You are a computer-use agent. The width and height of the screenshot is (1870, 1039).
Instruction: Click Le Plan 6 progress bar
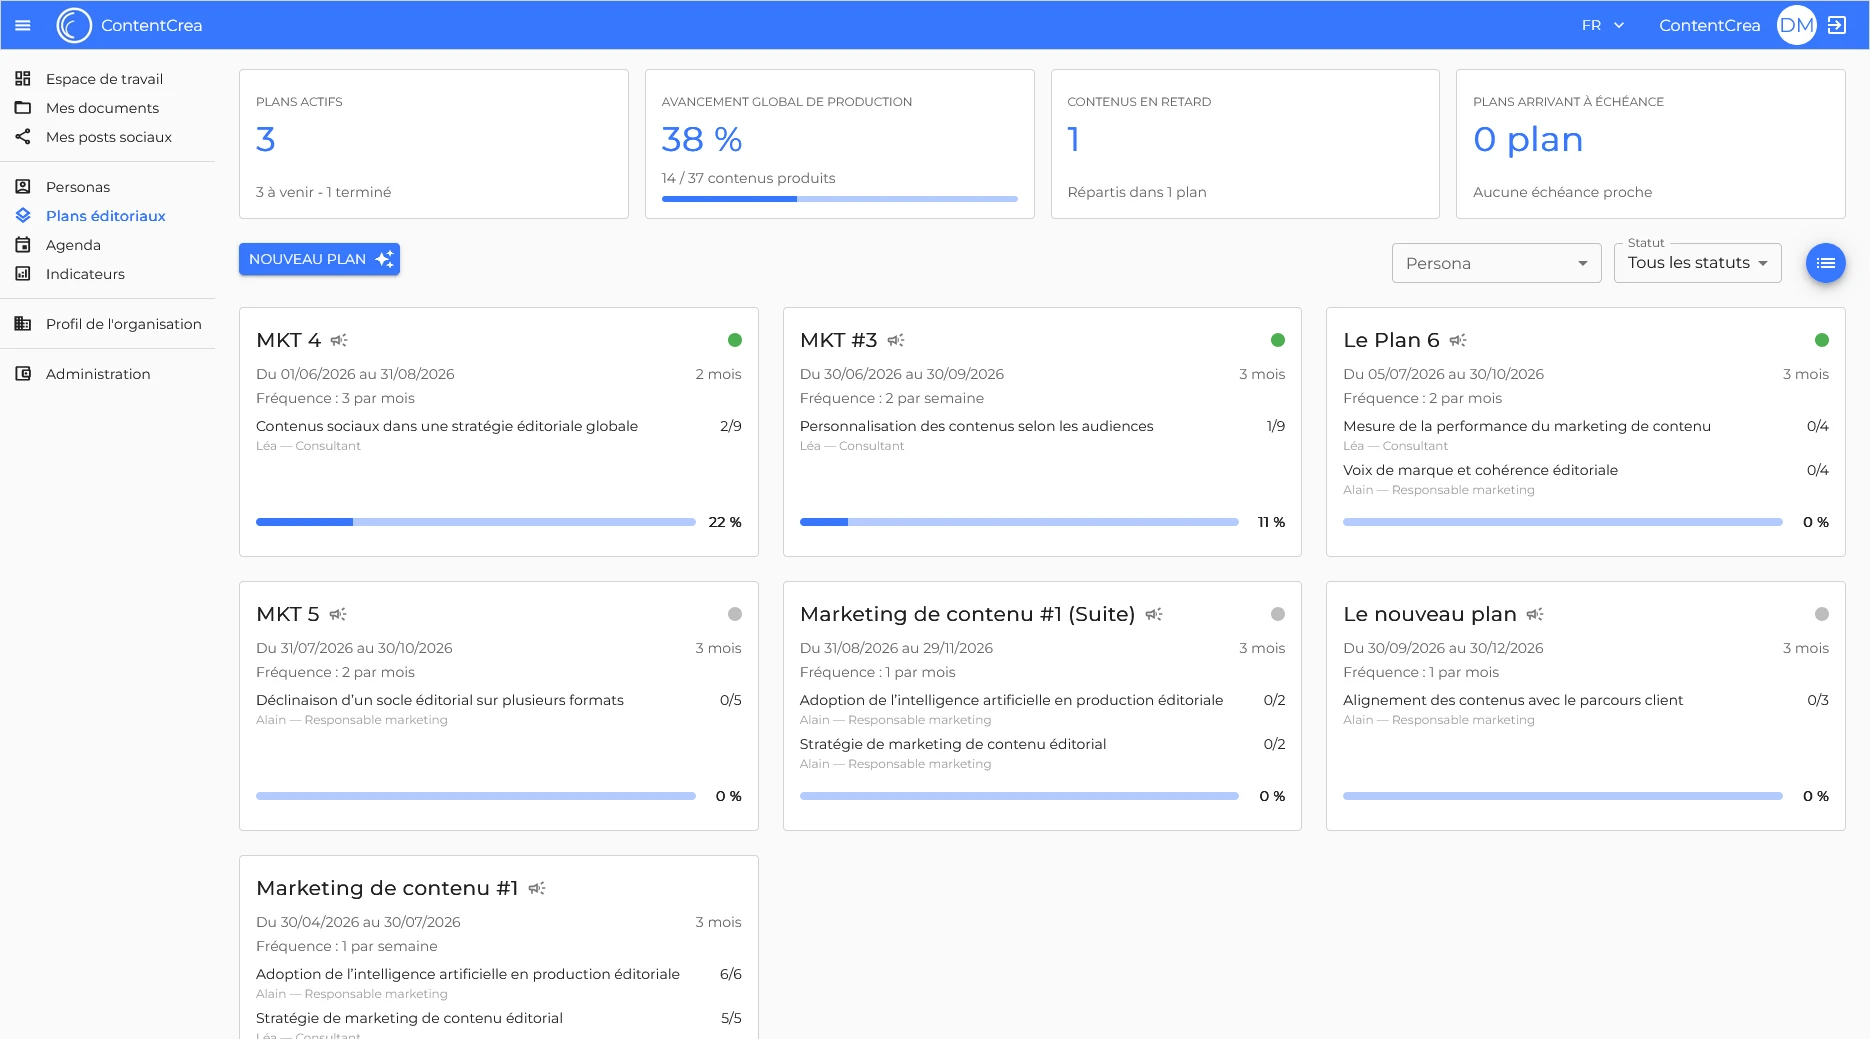(x=1563, y=522)
